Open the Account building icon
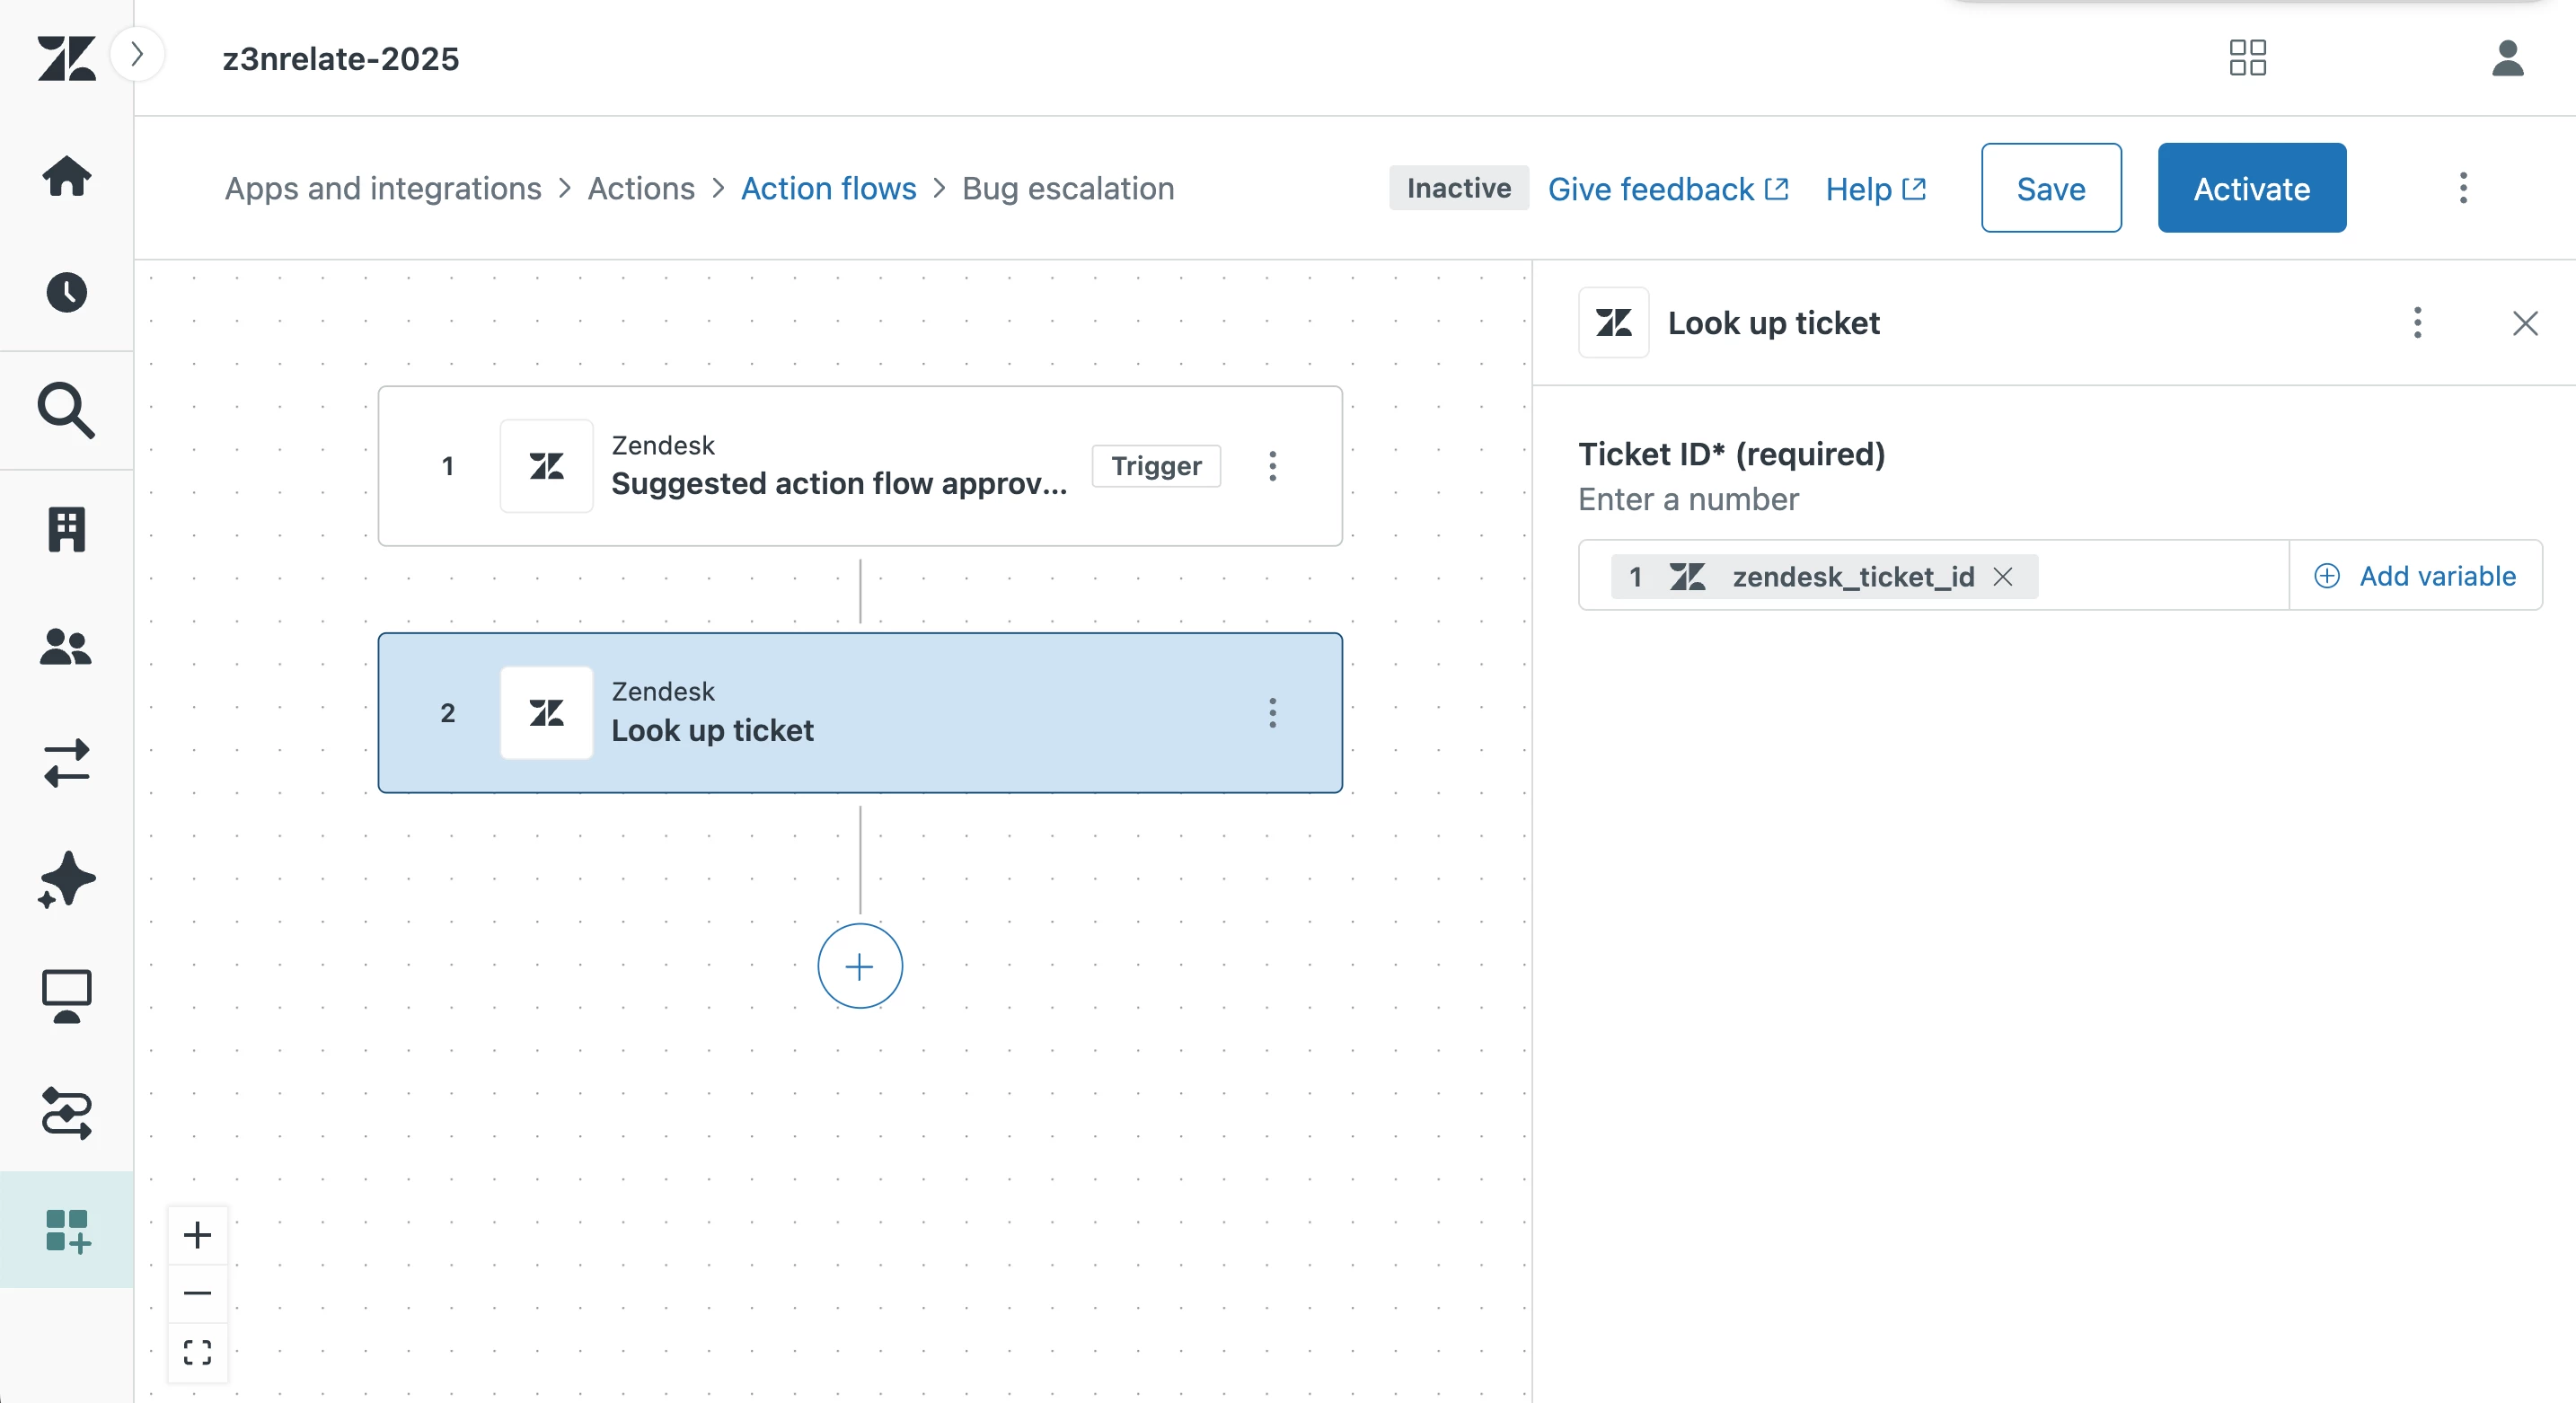Viewport: 2576px width, 1403px height. pyautogui.click(x=66, y=528)
